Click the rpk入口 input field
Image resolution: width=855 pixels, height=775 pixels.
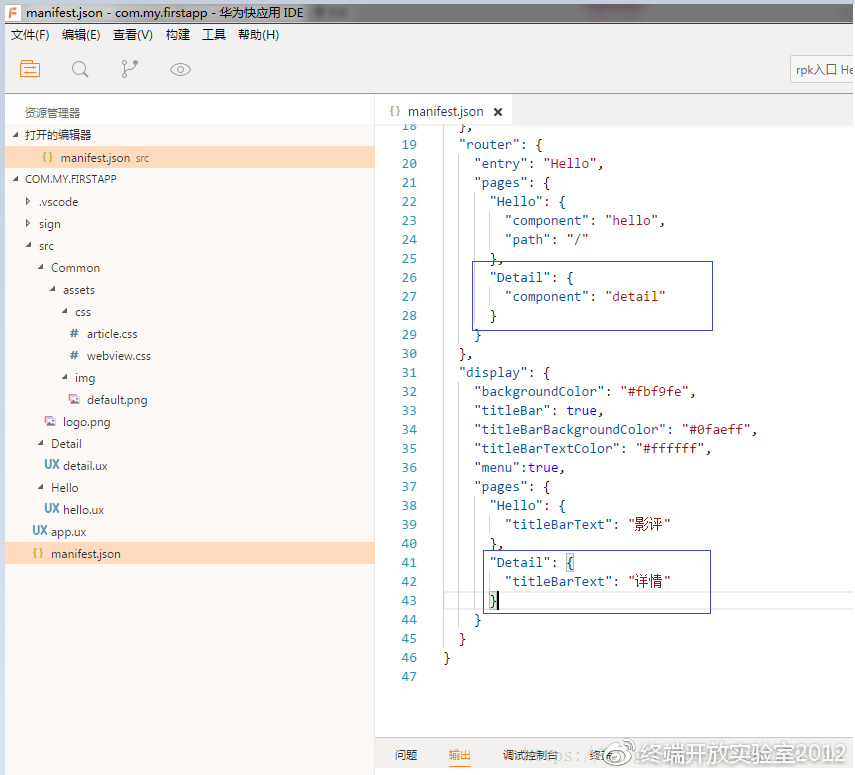pos(822,70)
